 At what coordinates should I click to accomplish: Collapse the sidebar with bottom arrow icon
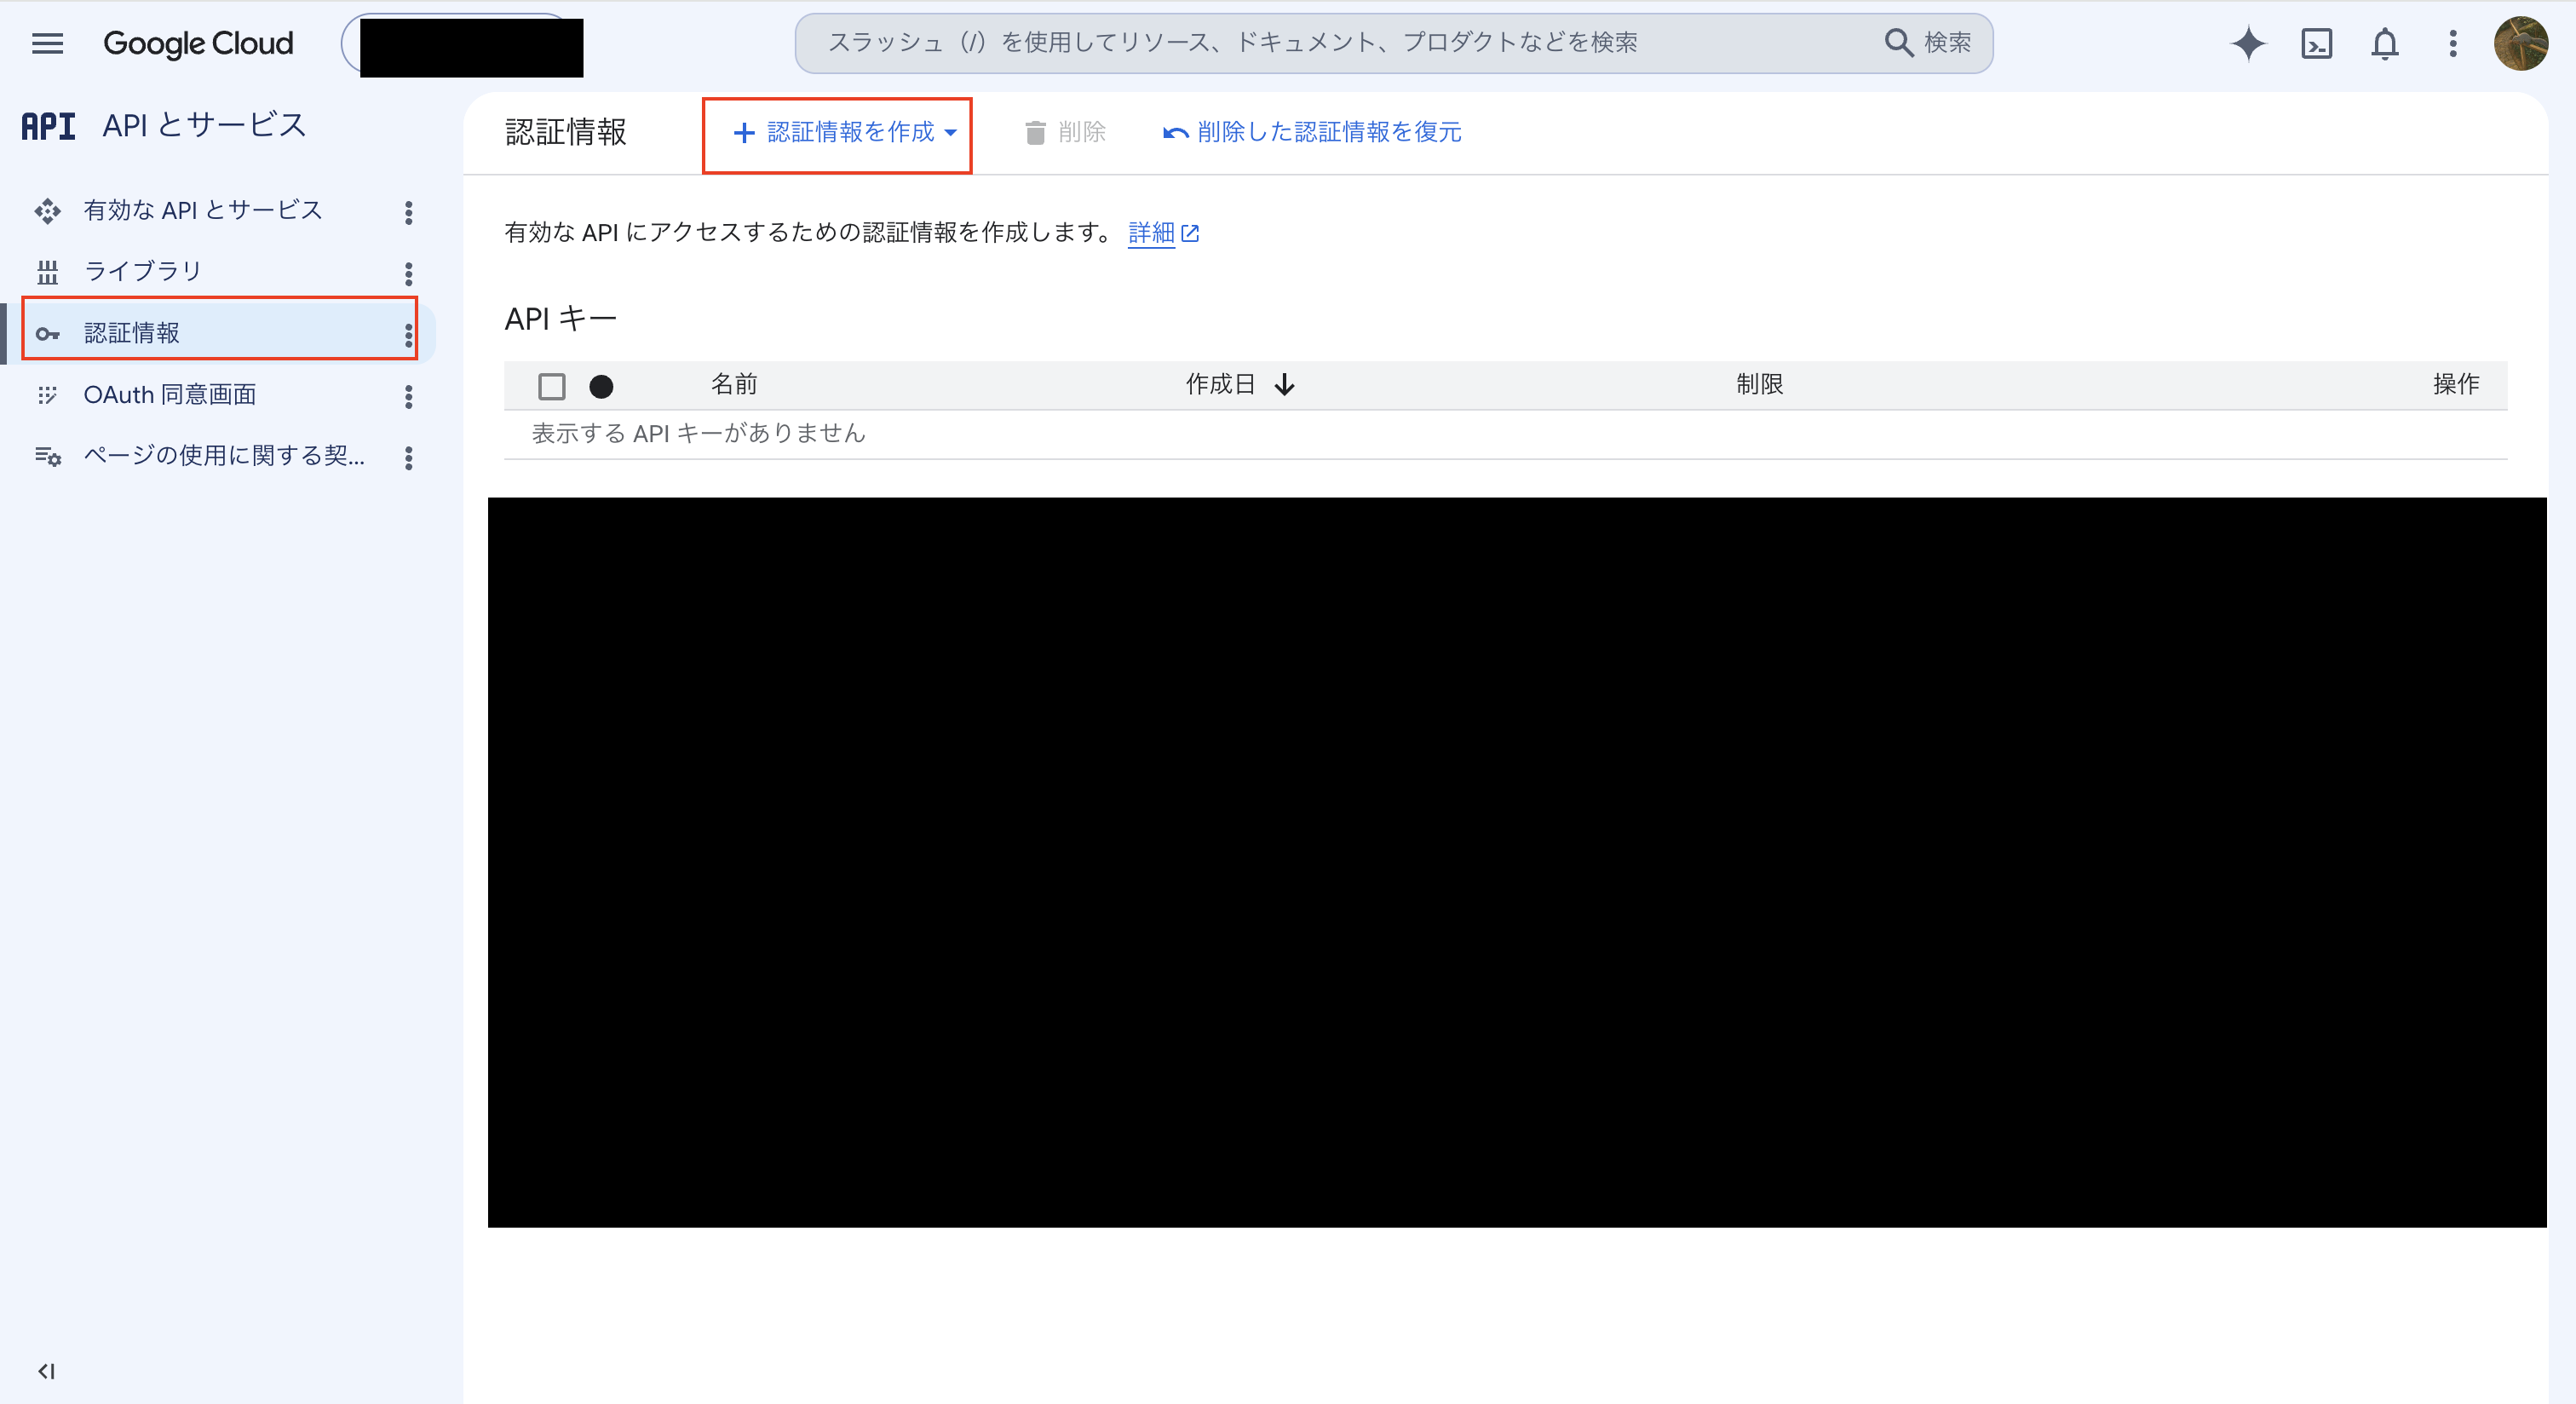[46, 1371]
